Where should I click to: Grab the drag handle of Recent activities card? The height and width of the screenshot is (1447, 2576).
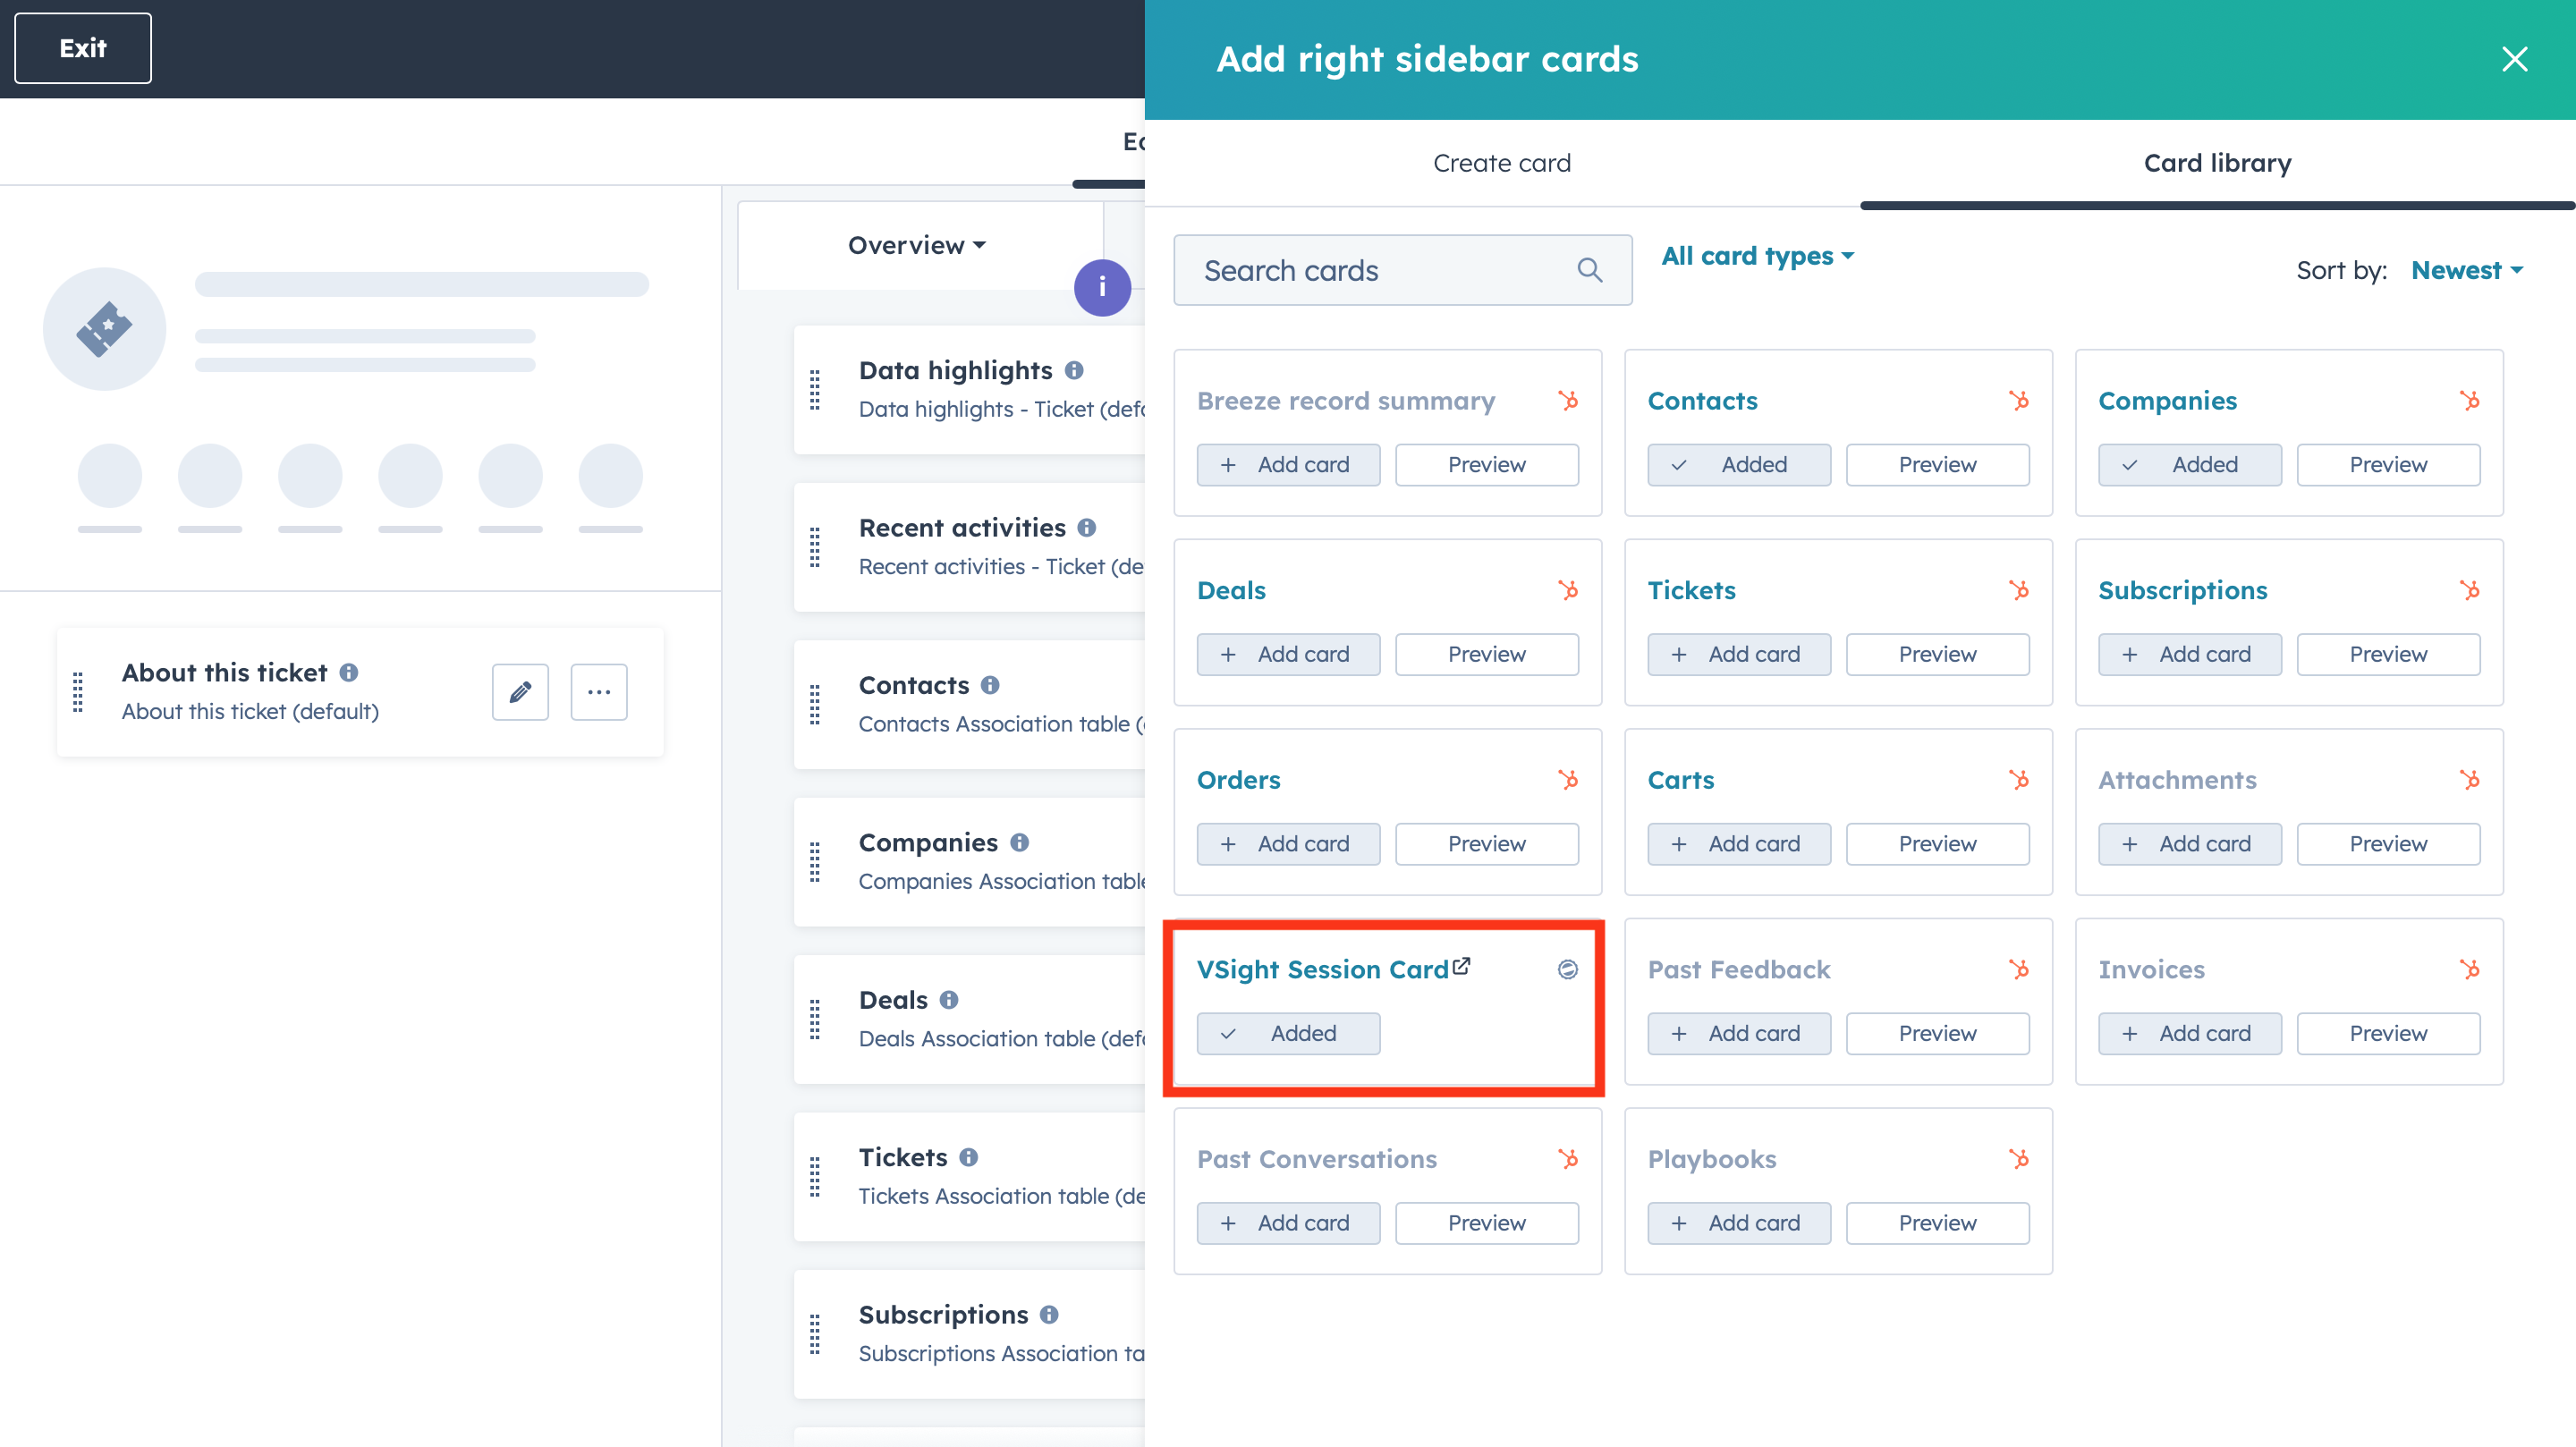click(x=815, y=547)
